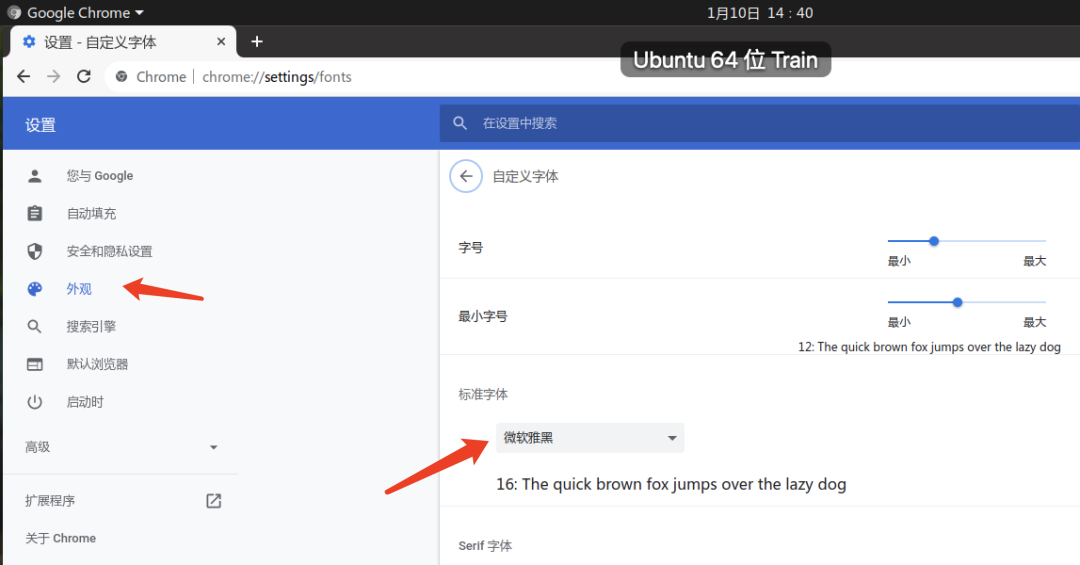Adjust the 最小字号 slider handle
1080x565 pixels.
click(957, 302)
